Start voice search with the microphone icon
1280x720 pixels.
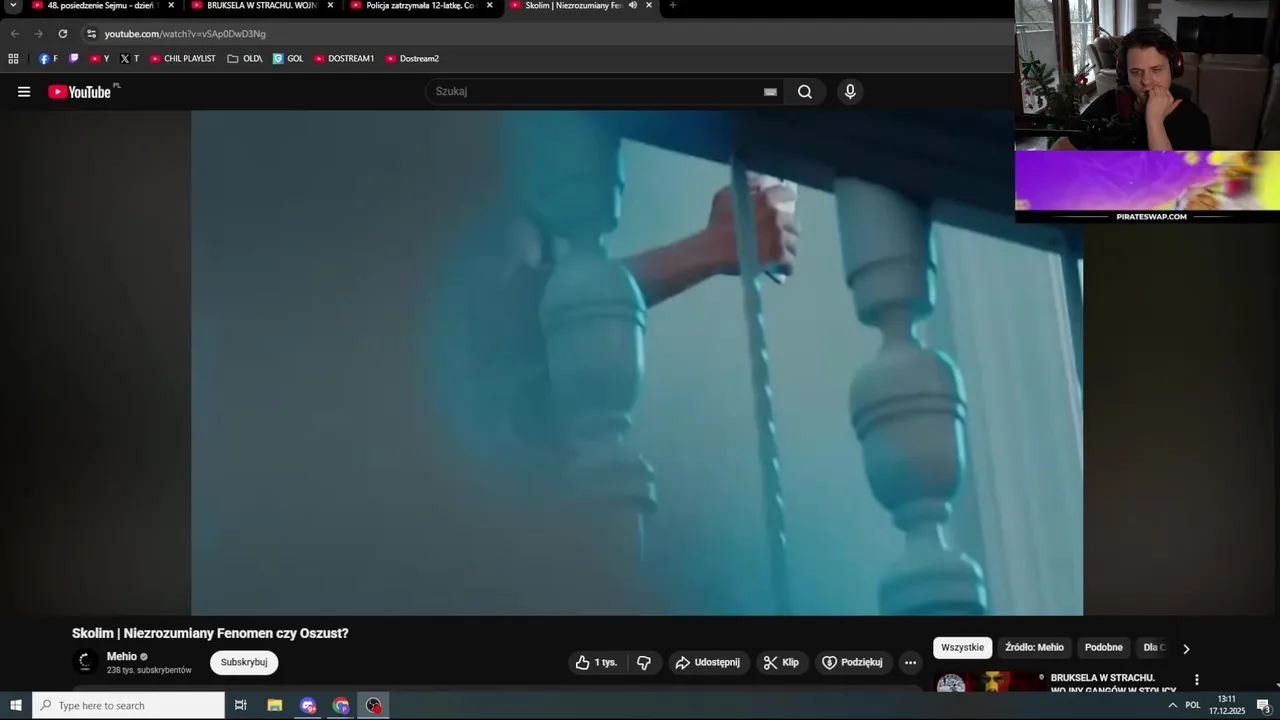coord(850,92)
